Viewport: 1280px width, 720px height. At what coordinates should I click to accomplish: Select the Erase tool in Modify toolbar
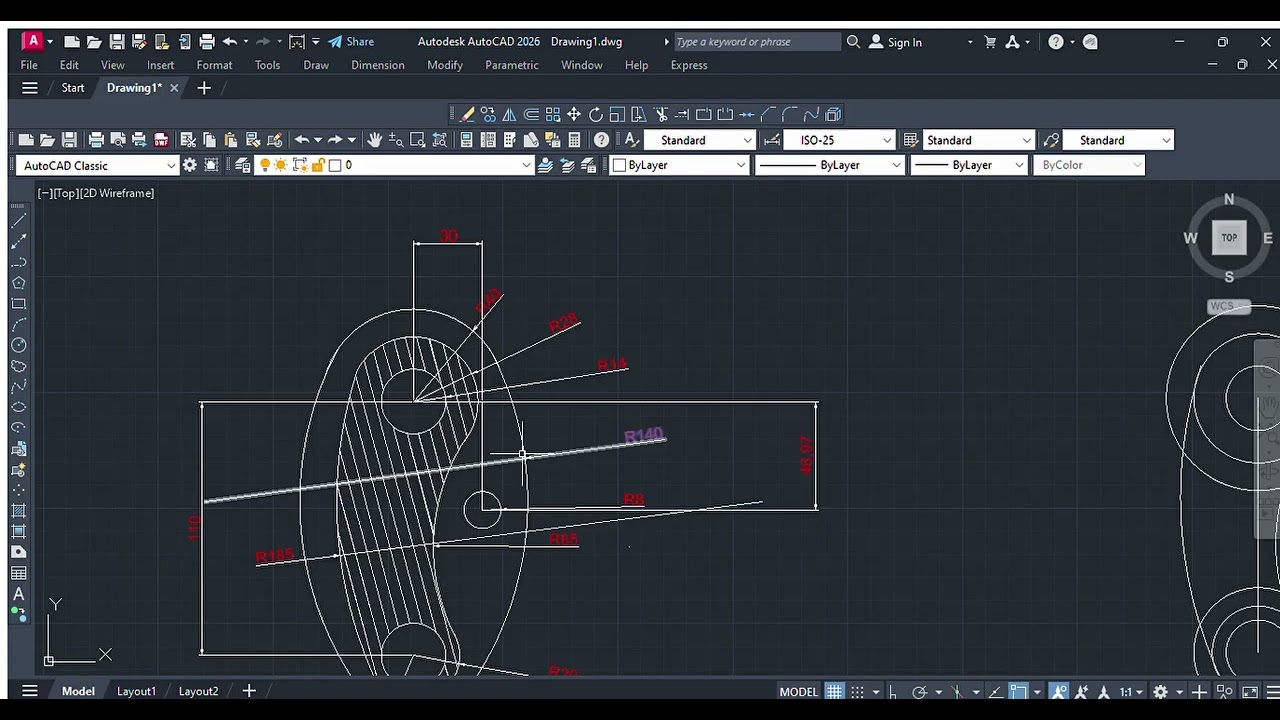click(x=467, y=115)
